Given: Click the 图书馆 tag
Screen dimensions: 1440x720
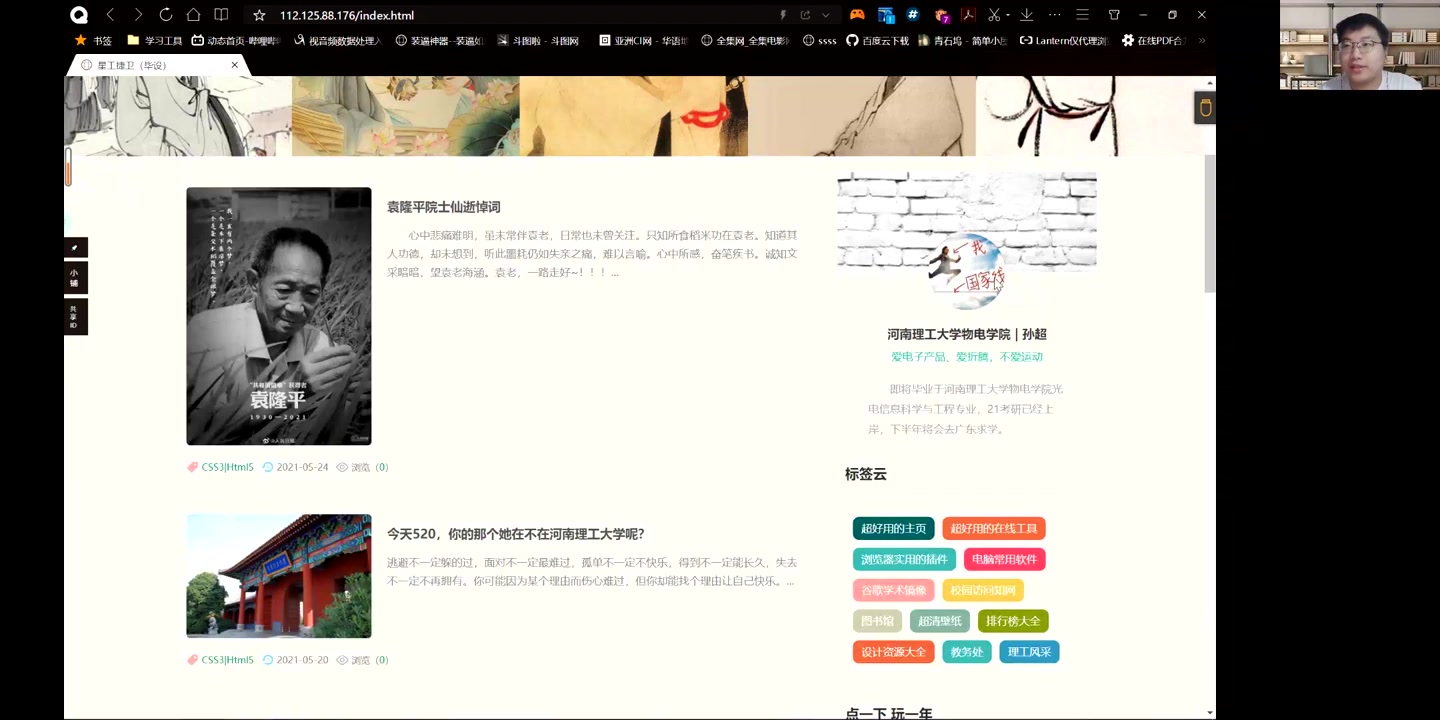Looking at the screenshot, I should click(x=878, y=621).
